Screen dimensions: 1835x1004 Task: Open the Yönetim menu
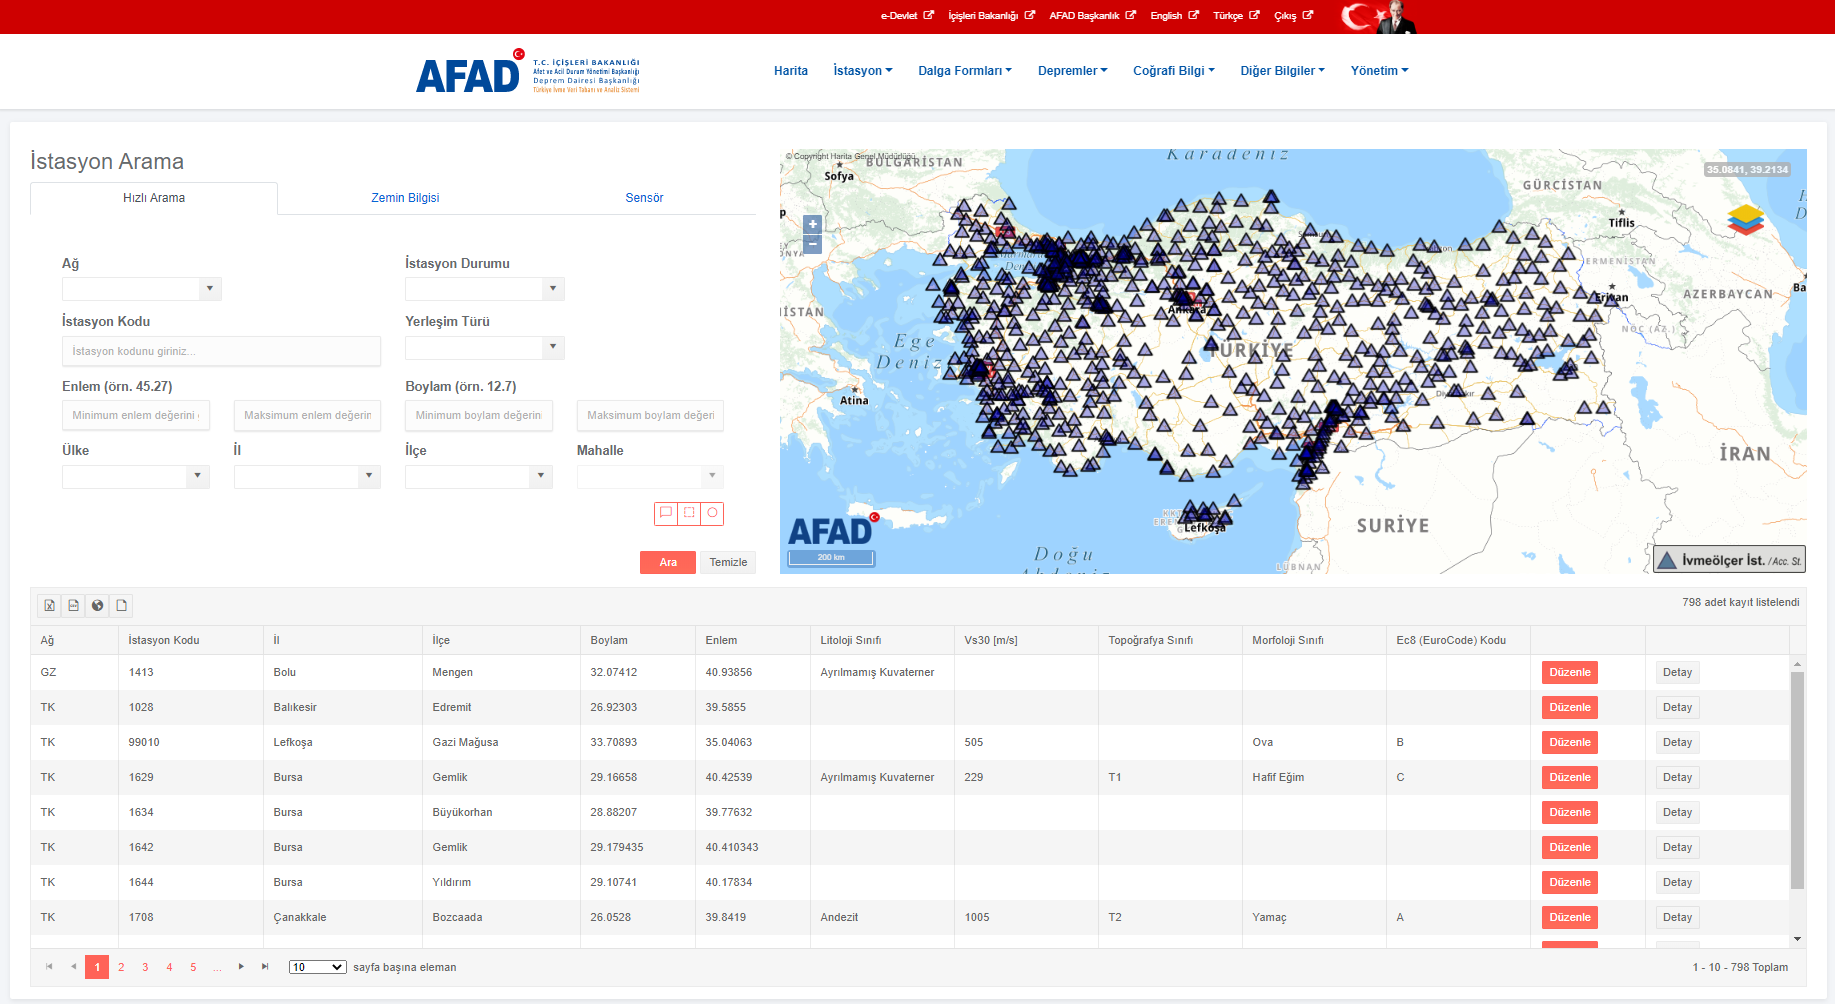pos(1379,71)
